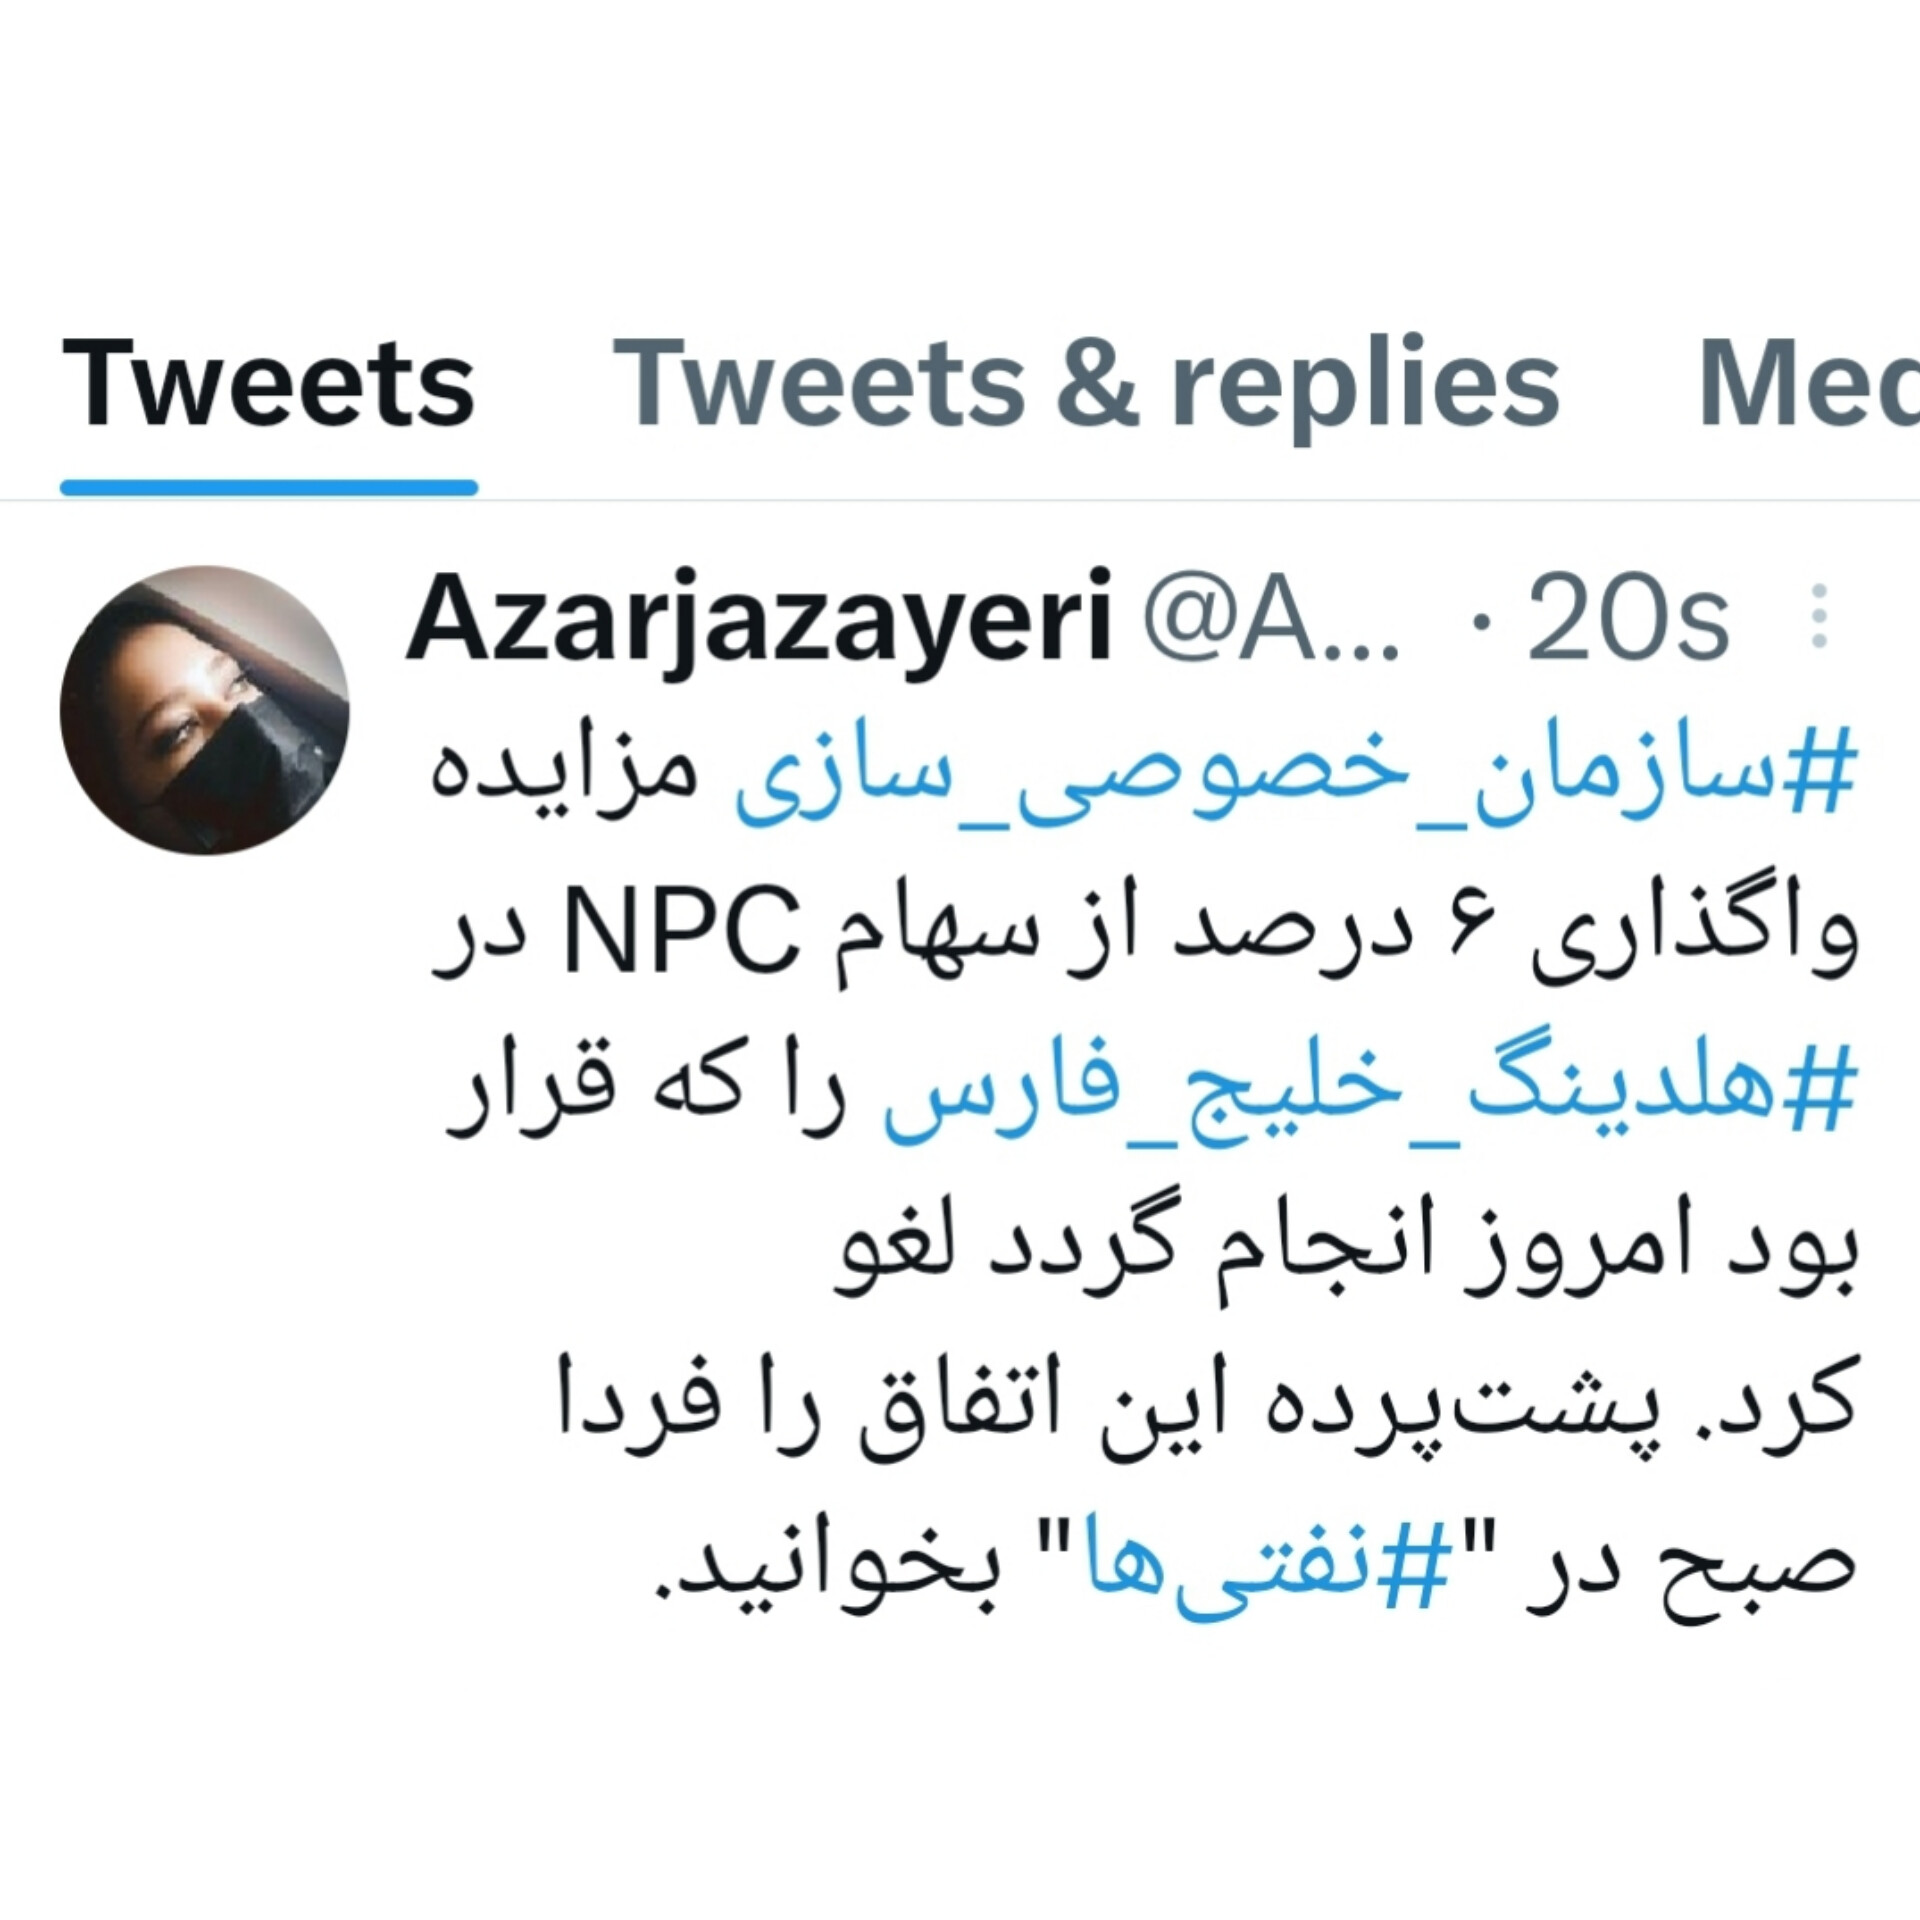Select the Tweets tab
Screen dimensions: 1920x1920
click(x=268, y=385)
